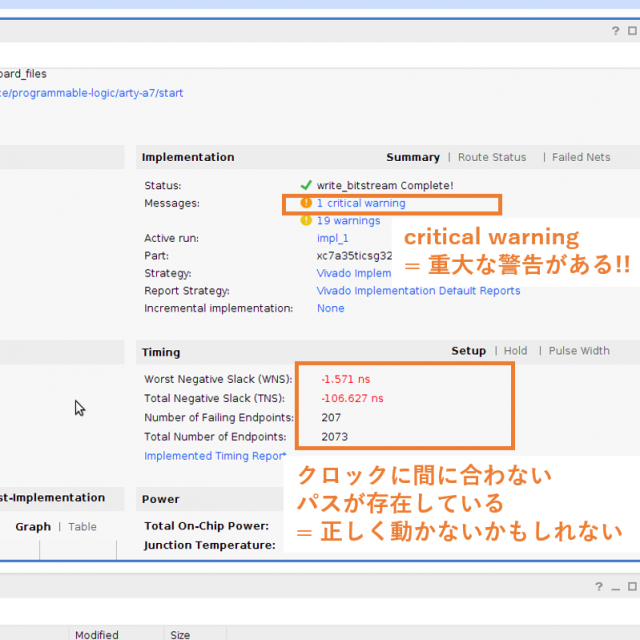The image size is (640, 640).
Task: Sort files by Modified column header
Action: 96,634
